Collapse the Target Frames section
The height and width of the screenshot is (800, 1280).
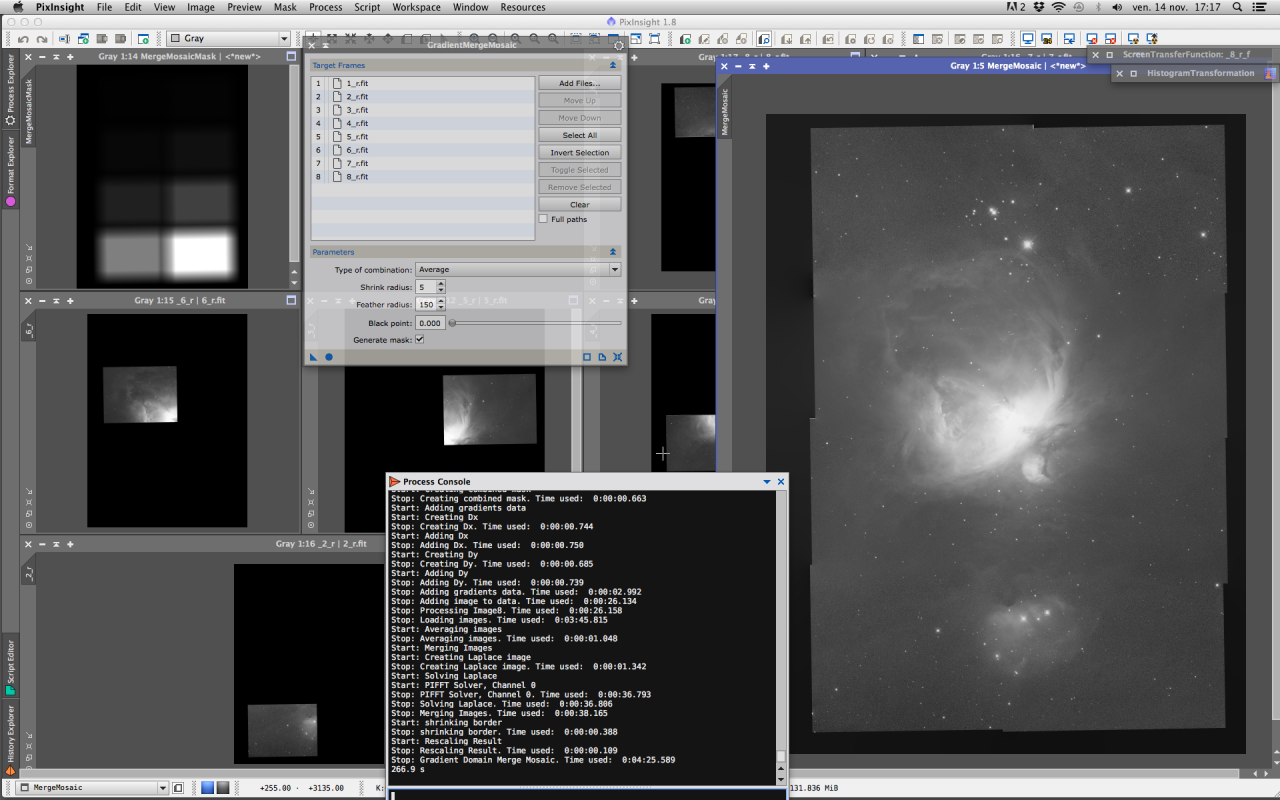613,65
